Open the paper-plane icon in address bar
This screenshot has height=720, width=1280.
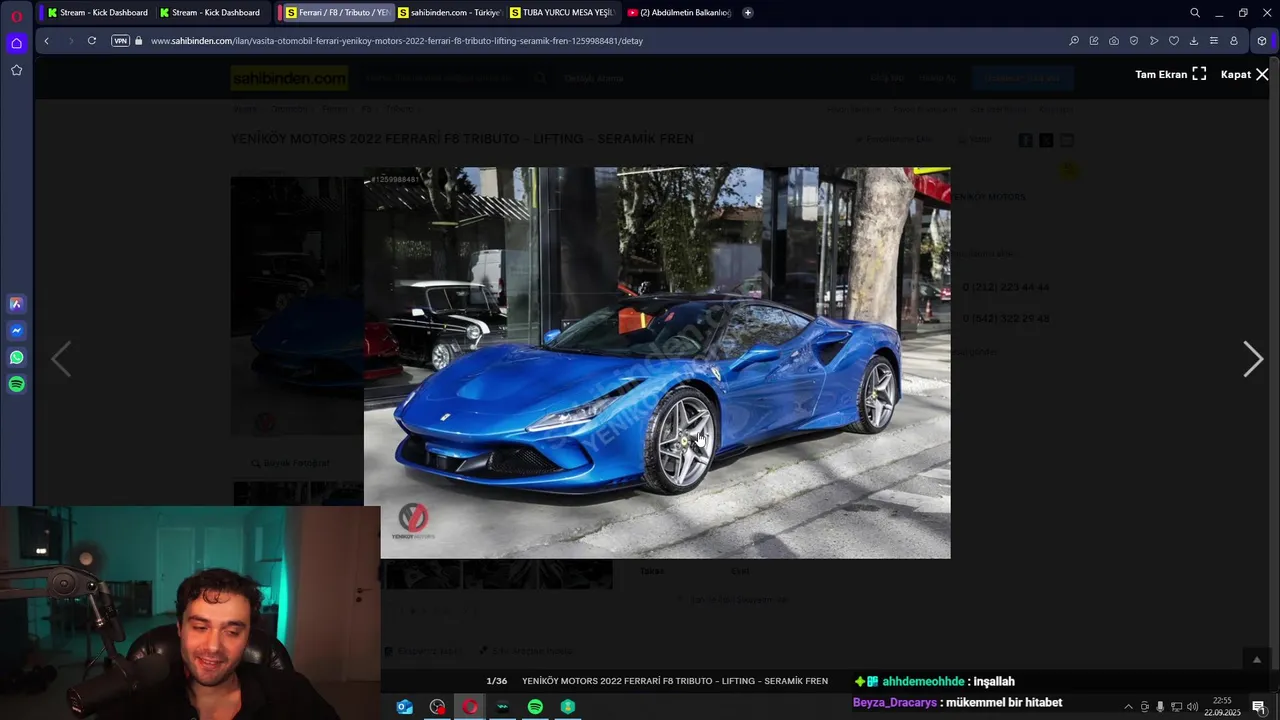tap(1154, 41)
